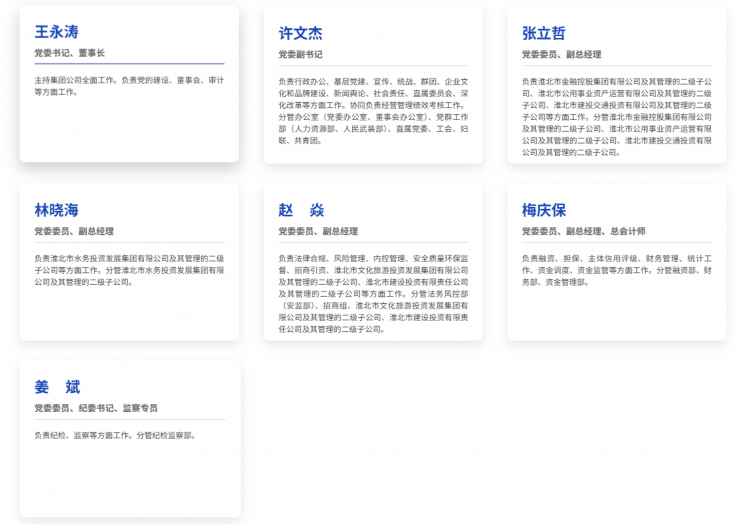Viewport: 750px width, 524px height.
Task: Select 许文杰's responsibilities description text
Action: 373,110
